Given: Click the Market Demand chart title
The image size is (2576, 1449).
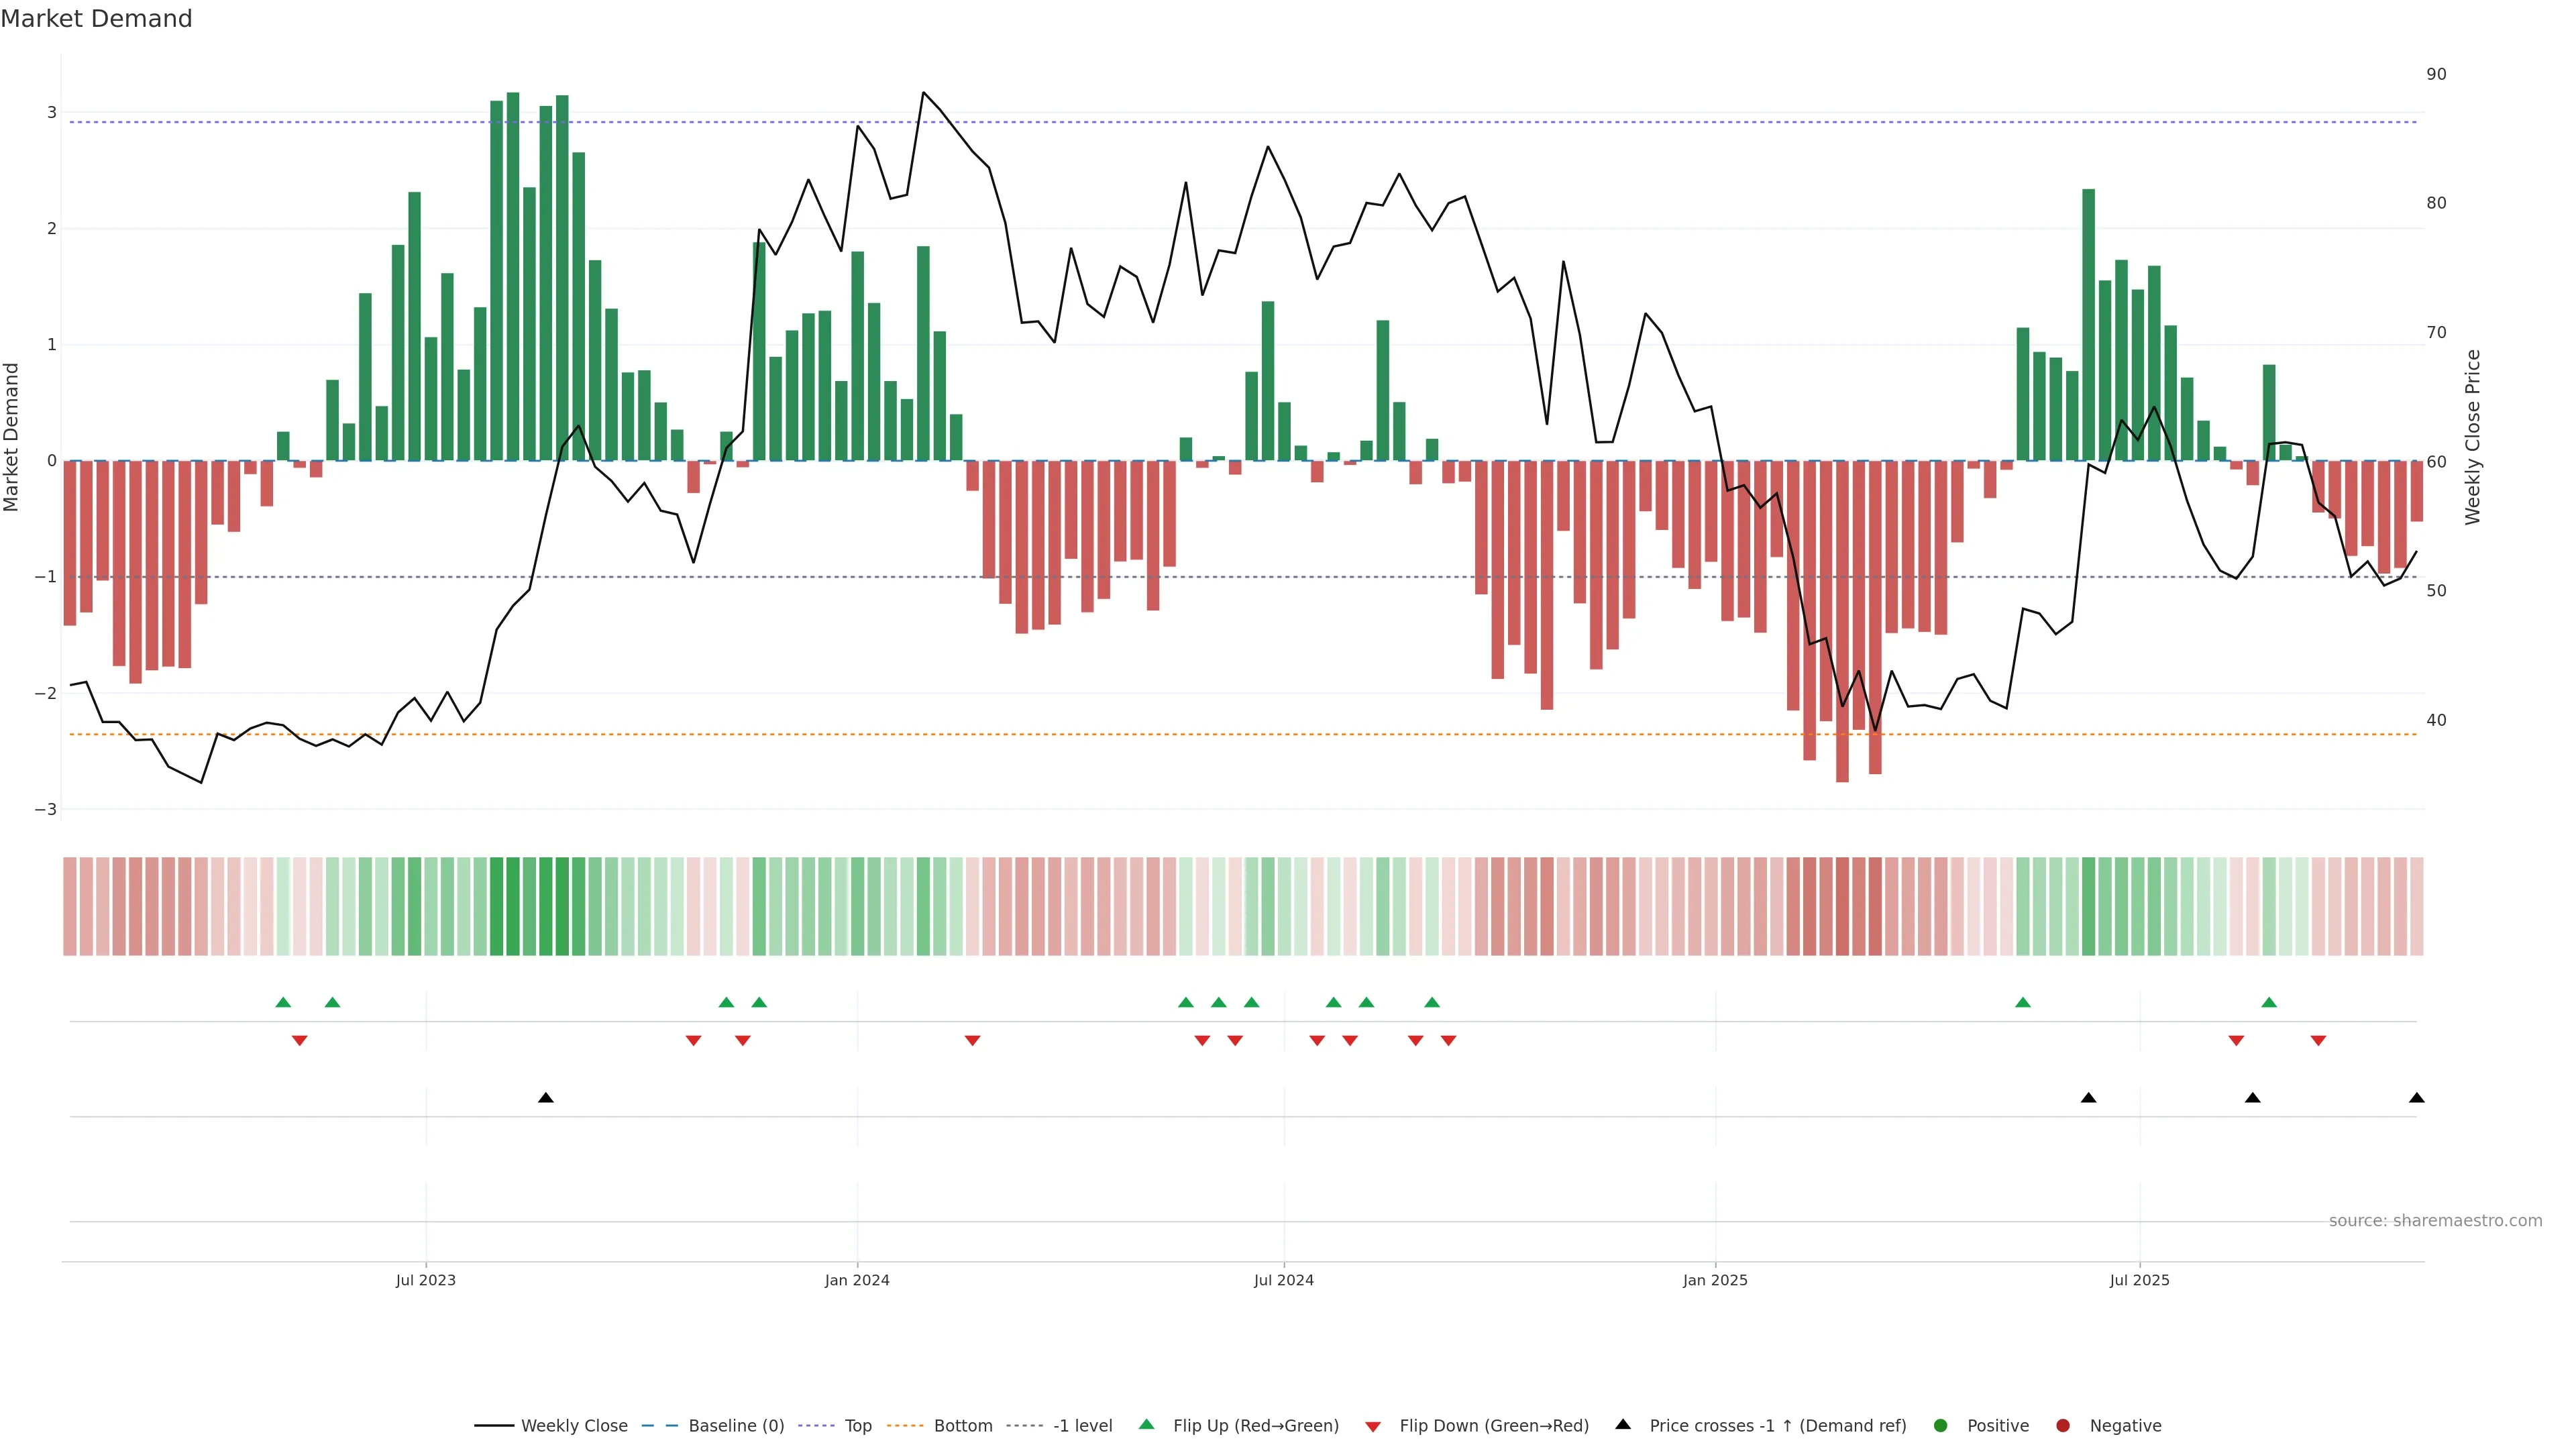Looking at the screenshot, I should point(96,19).
